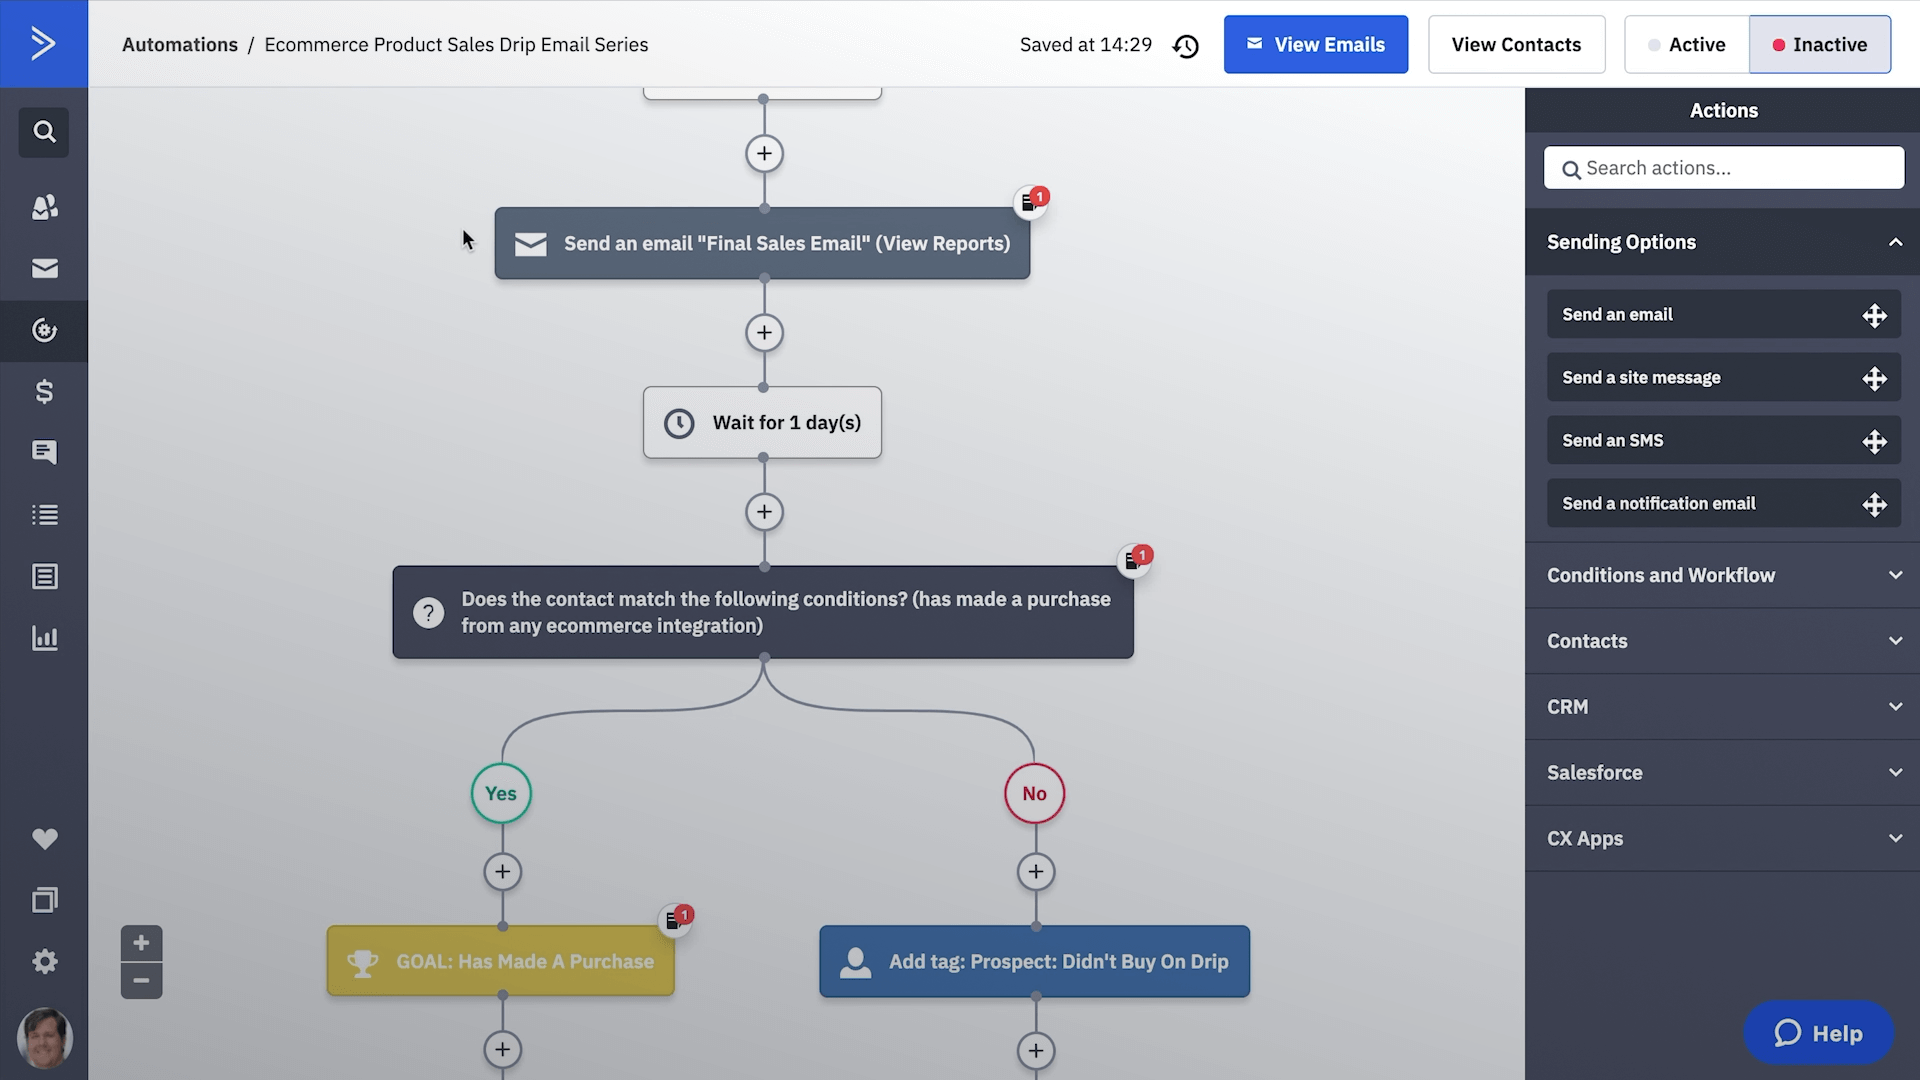This screenshot has width=1920, height=1080.
Task: Click the revision history clock icon
Action: [x=1186, y=46]
